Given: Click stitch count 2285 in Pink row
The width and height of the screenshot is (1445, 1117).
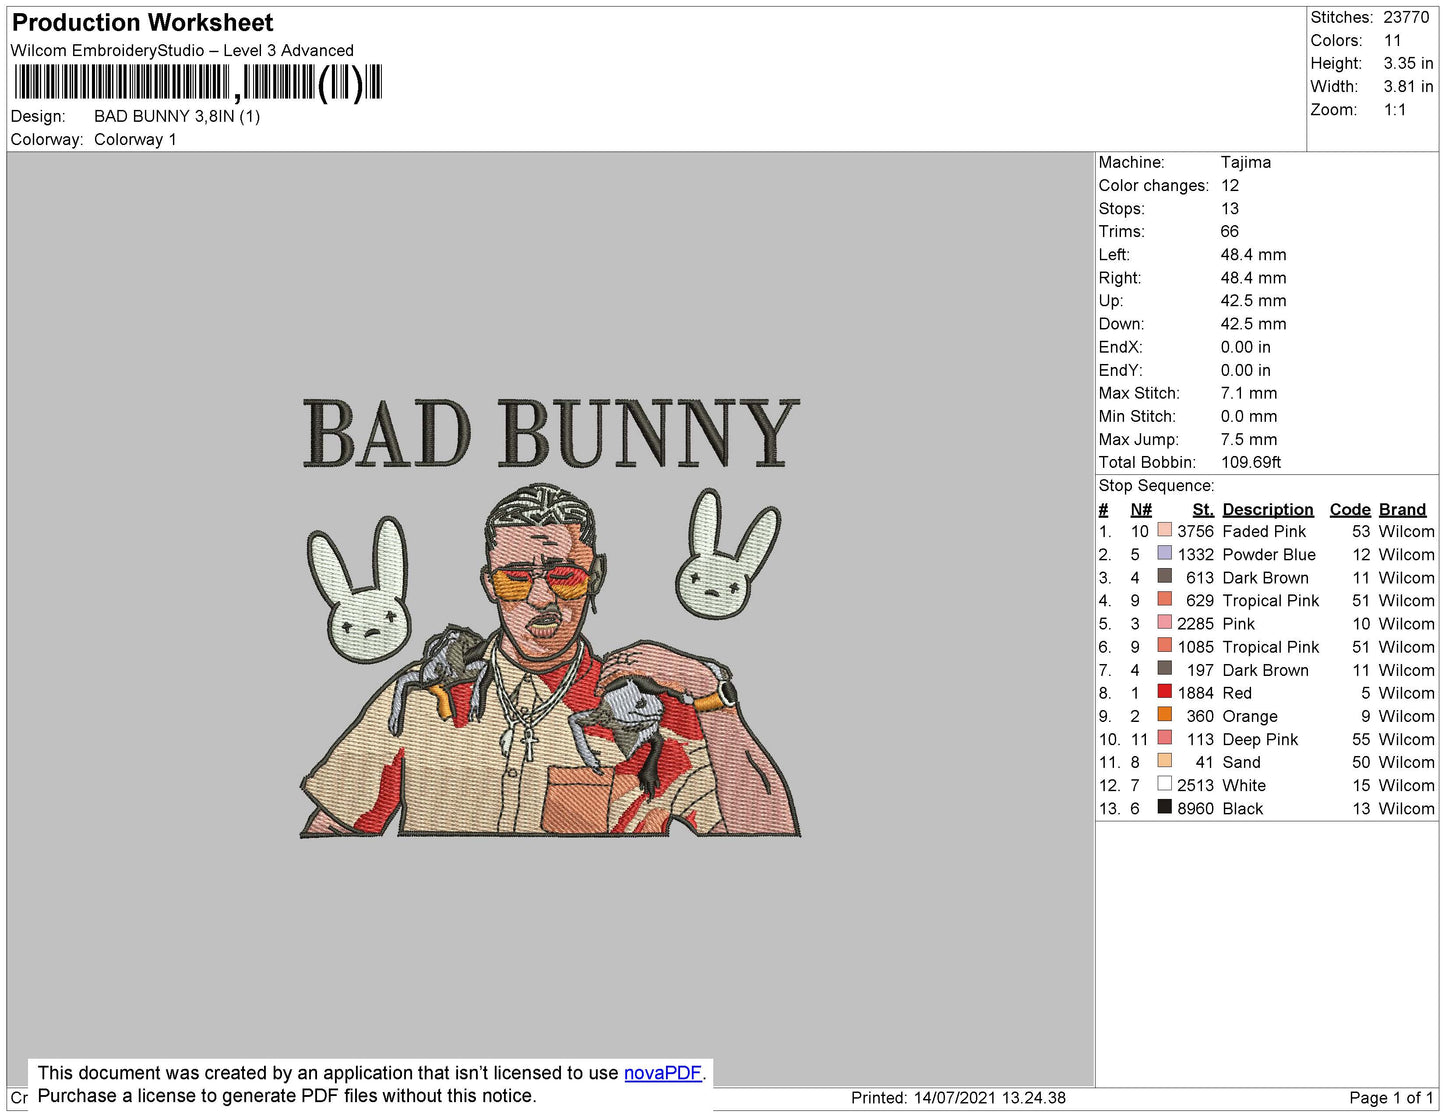Looking at the screenshot, I should 1195,623.
